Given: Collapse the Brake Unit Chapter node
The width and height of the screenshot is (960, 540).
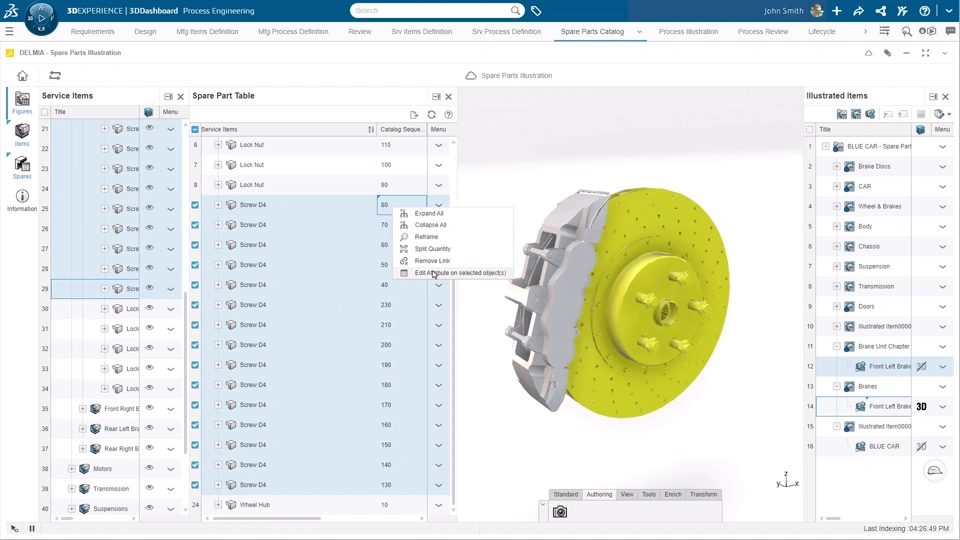Looking at the screenshot, I should (836, 347).
